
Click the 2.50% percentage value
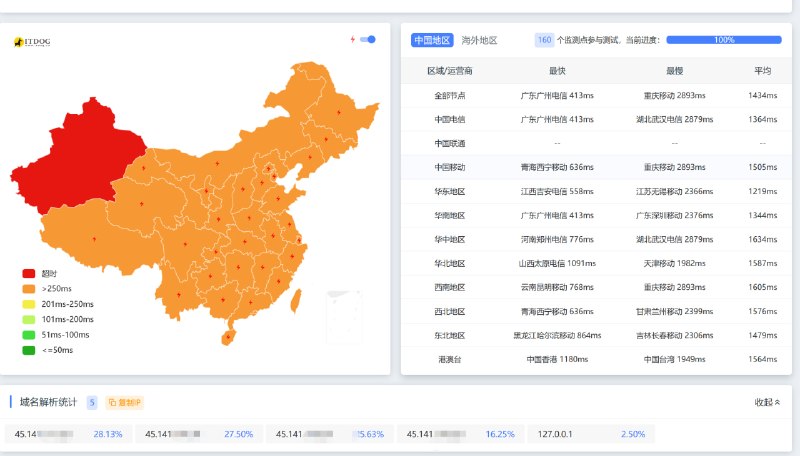(x=633, y=434)
